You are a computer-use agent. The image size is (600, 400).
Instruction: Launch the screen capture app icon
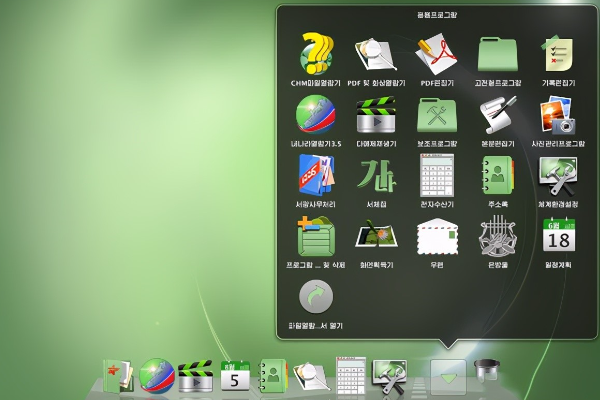[x=376, y=236]
